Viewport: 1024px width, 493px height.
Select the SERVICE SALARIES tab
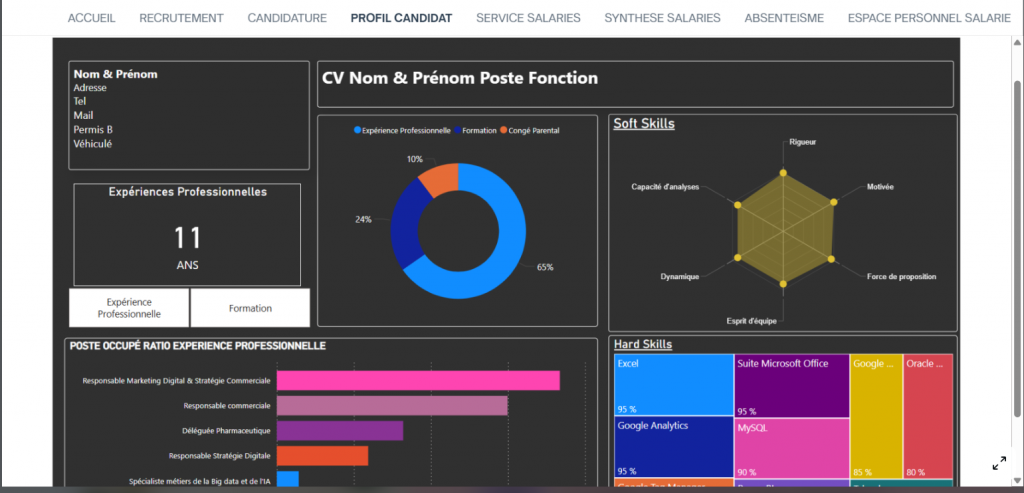(528, 18)
